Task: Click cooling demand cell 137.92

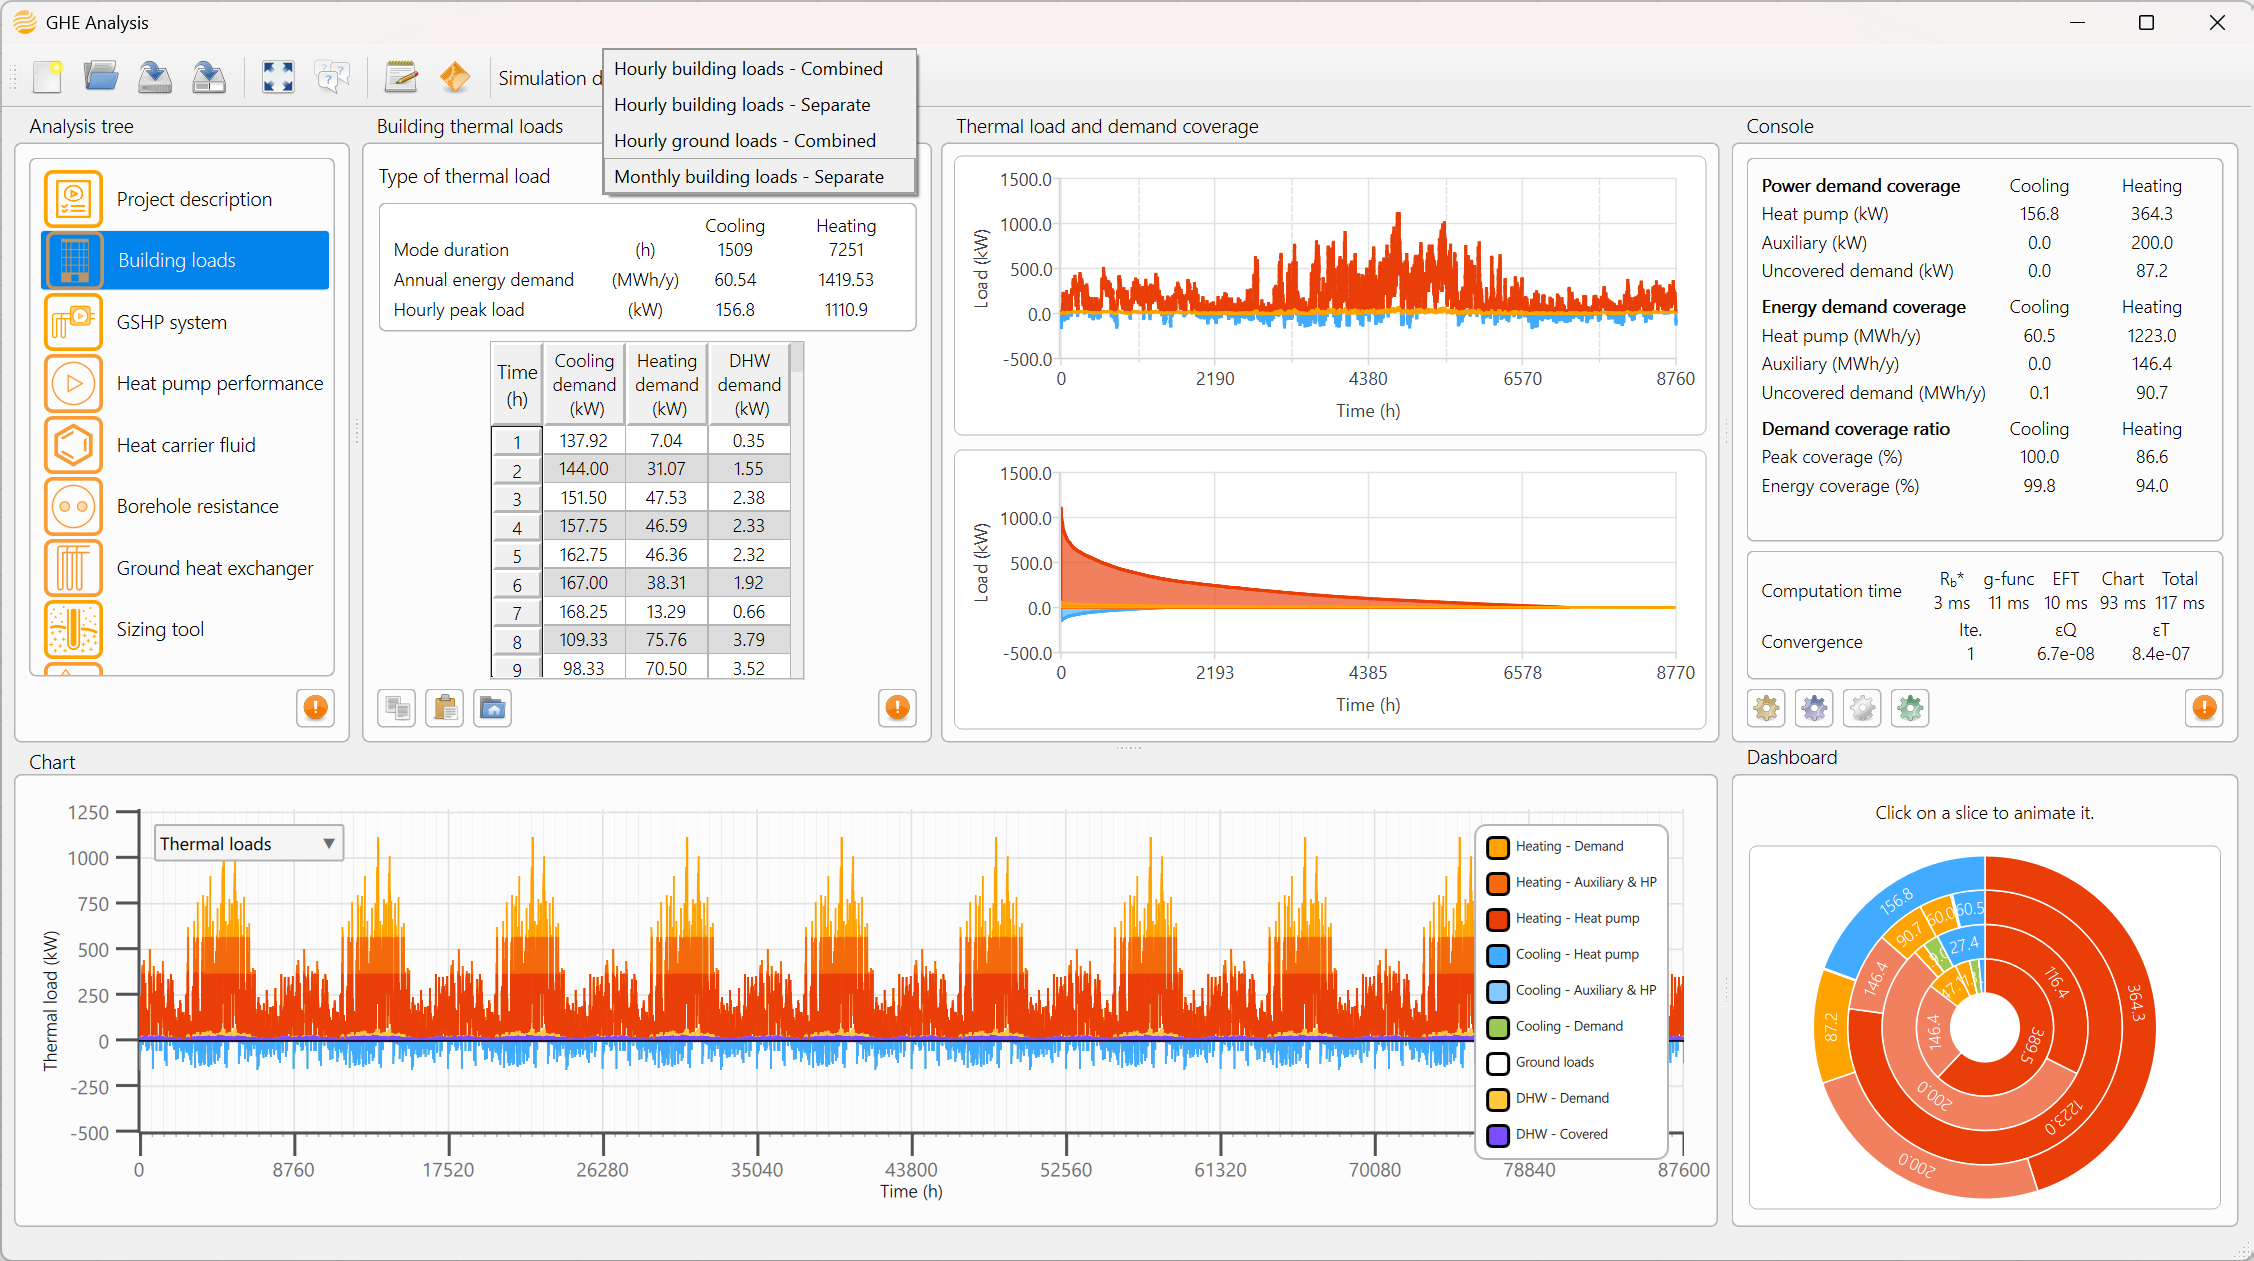Action: coord(584,441)
